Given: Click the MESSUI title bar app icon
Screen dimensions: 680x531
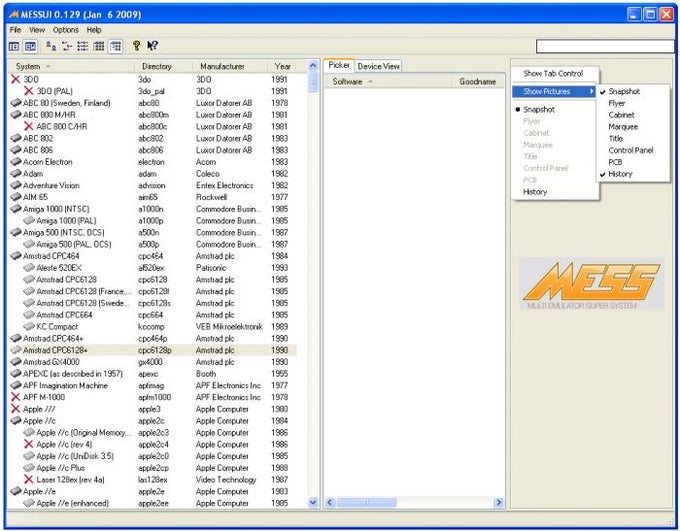Looking at the screenshot, I should pyautogui.click(x=13, y=14).
